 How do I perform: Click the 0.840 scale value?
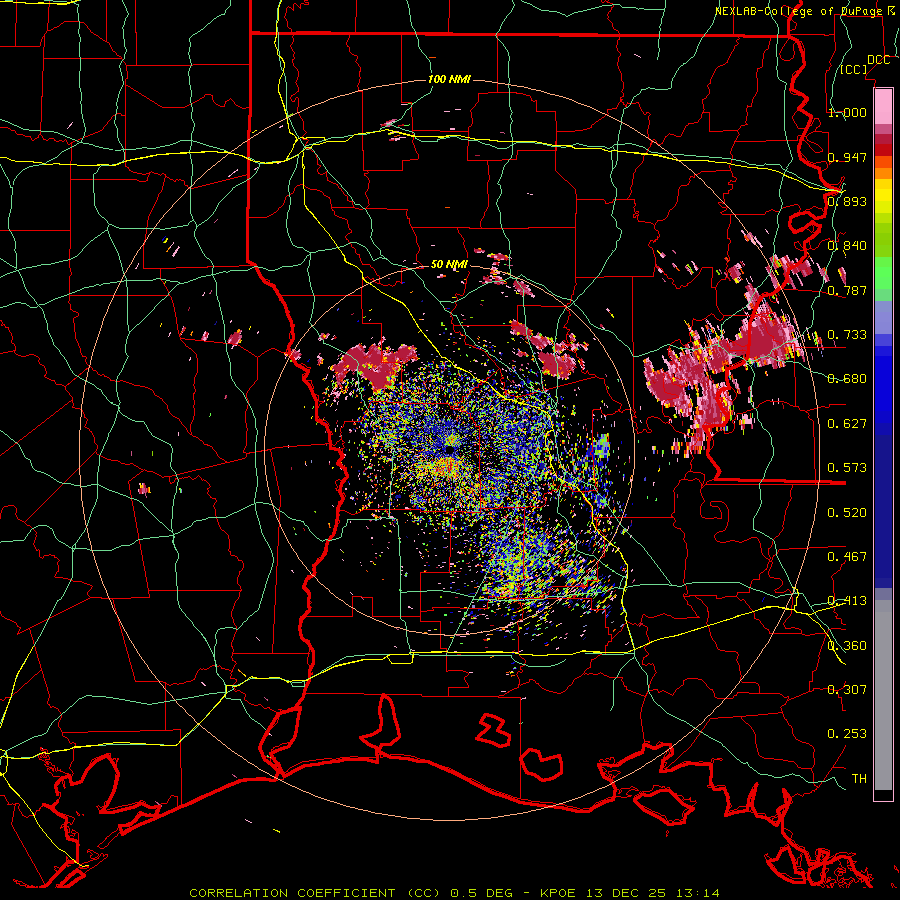847,246
